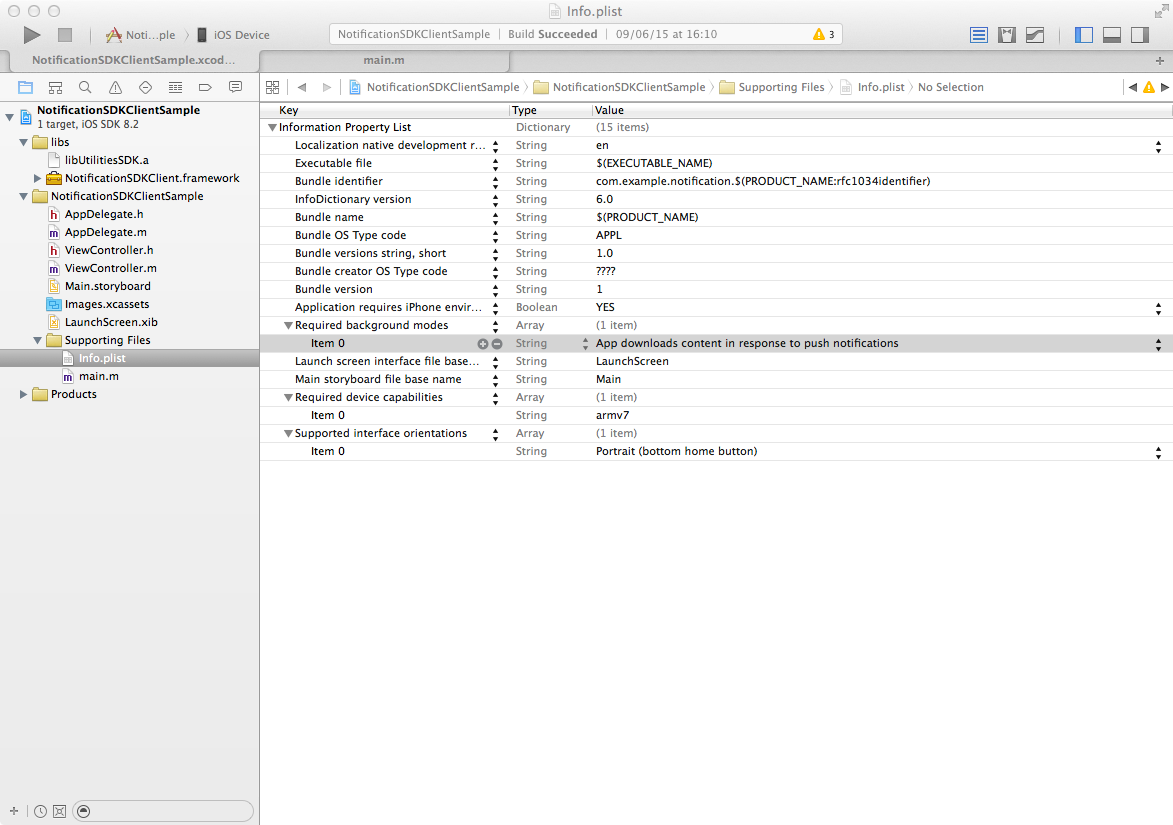Screen dimensions: 1173x825
Task: Open the Test navigator diamond icon
Action: point(145,88)
